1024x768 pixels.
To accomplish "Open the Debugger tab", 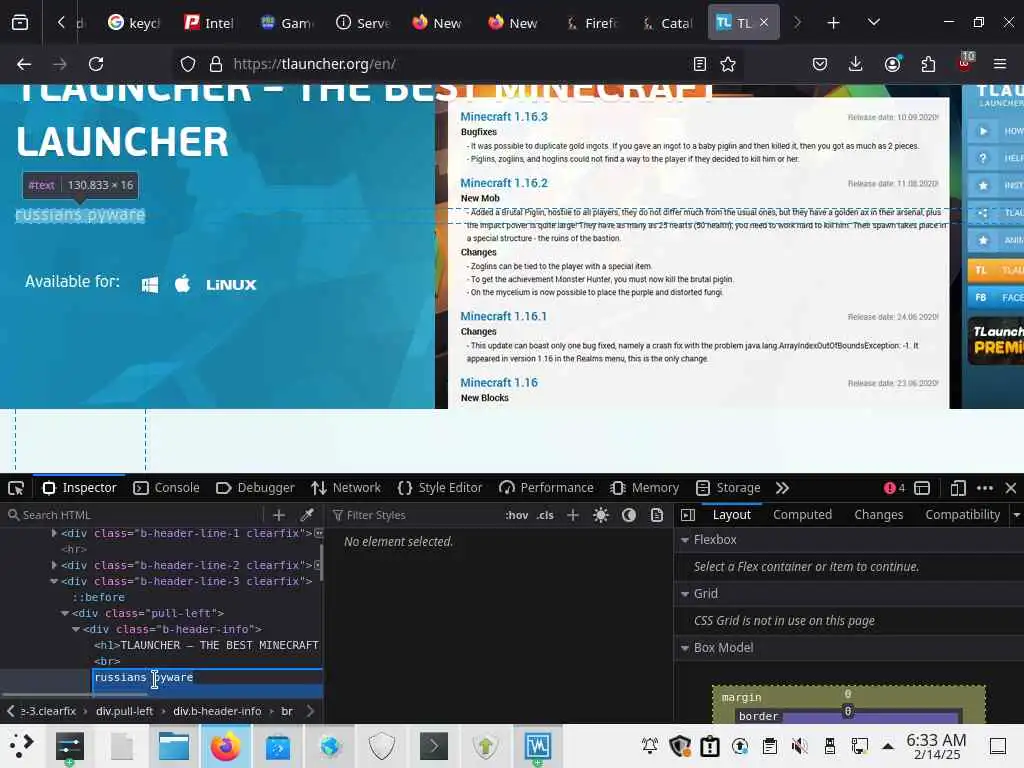I will (255, 488).
